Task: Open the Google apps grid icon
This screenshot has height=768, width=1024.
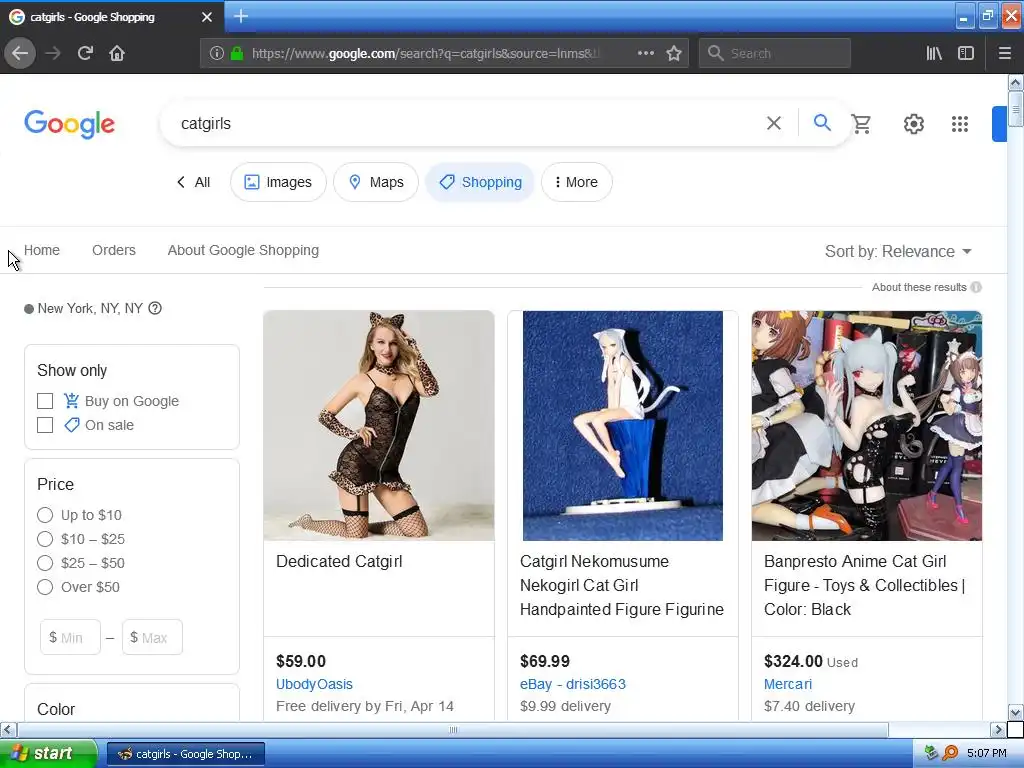Action: click(x=960, y=123)
